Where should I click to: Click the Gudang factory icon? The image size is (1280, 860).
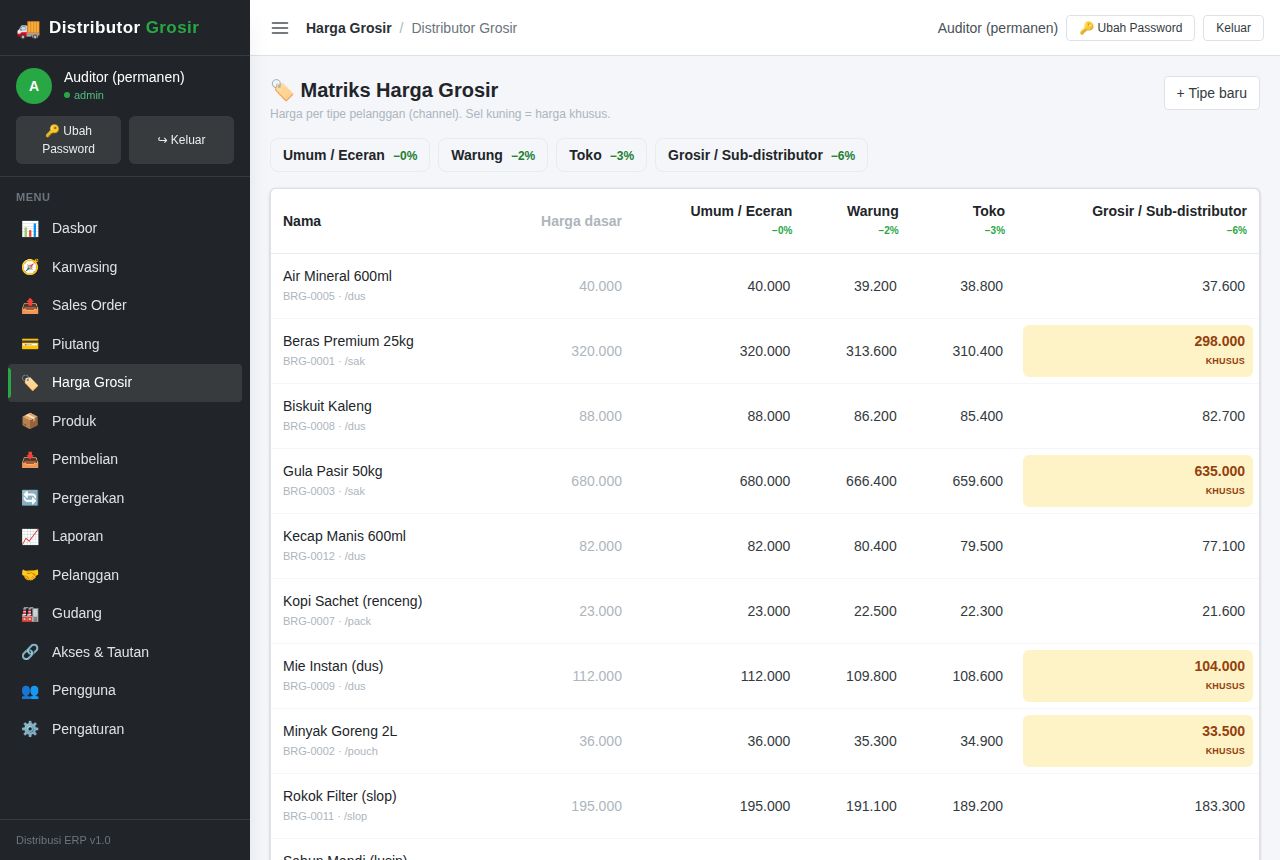pos(30,613)
